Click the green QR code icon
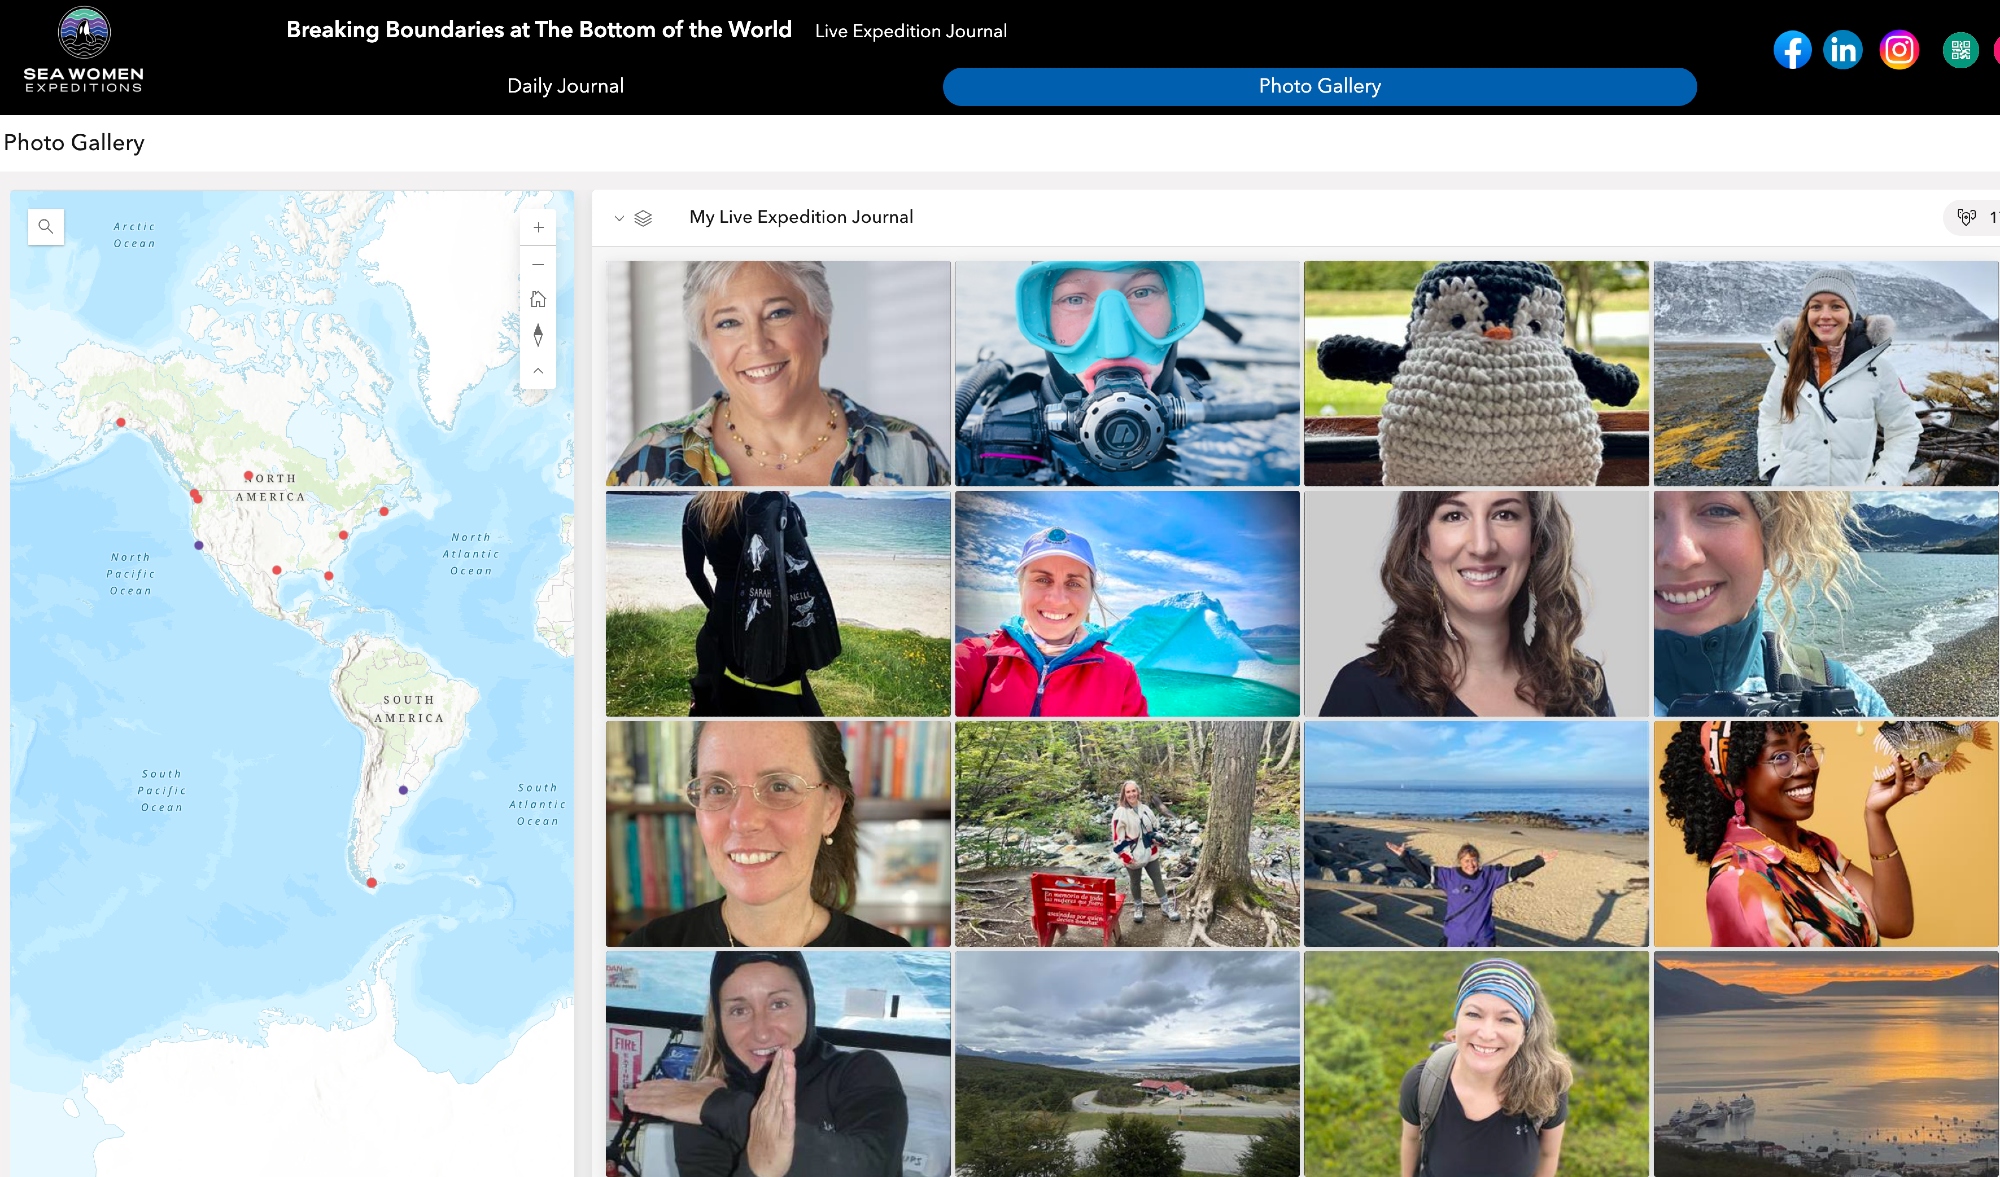Screen dimensions: 2000x1177 click(x=1960, y=50)
